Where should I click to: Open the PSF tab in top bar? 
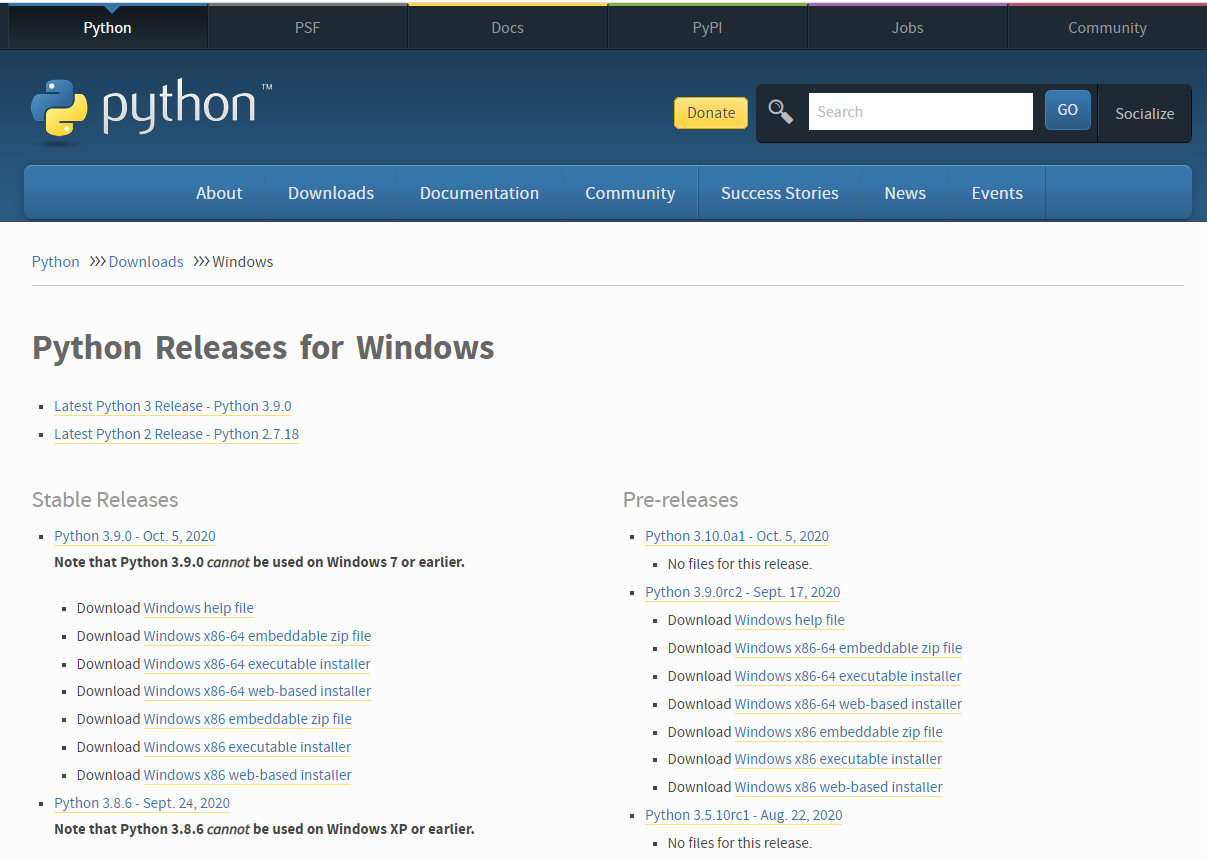coord(307,28)
